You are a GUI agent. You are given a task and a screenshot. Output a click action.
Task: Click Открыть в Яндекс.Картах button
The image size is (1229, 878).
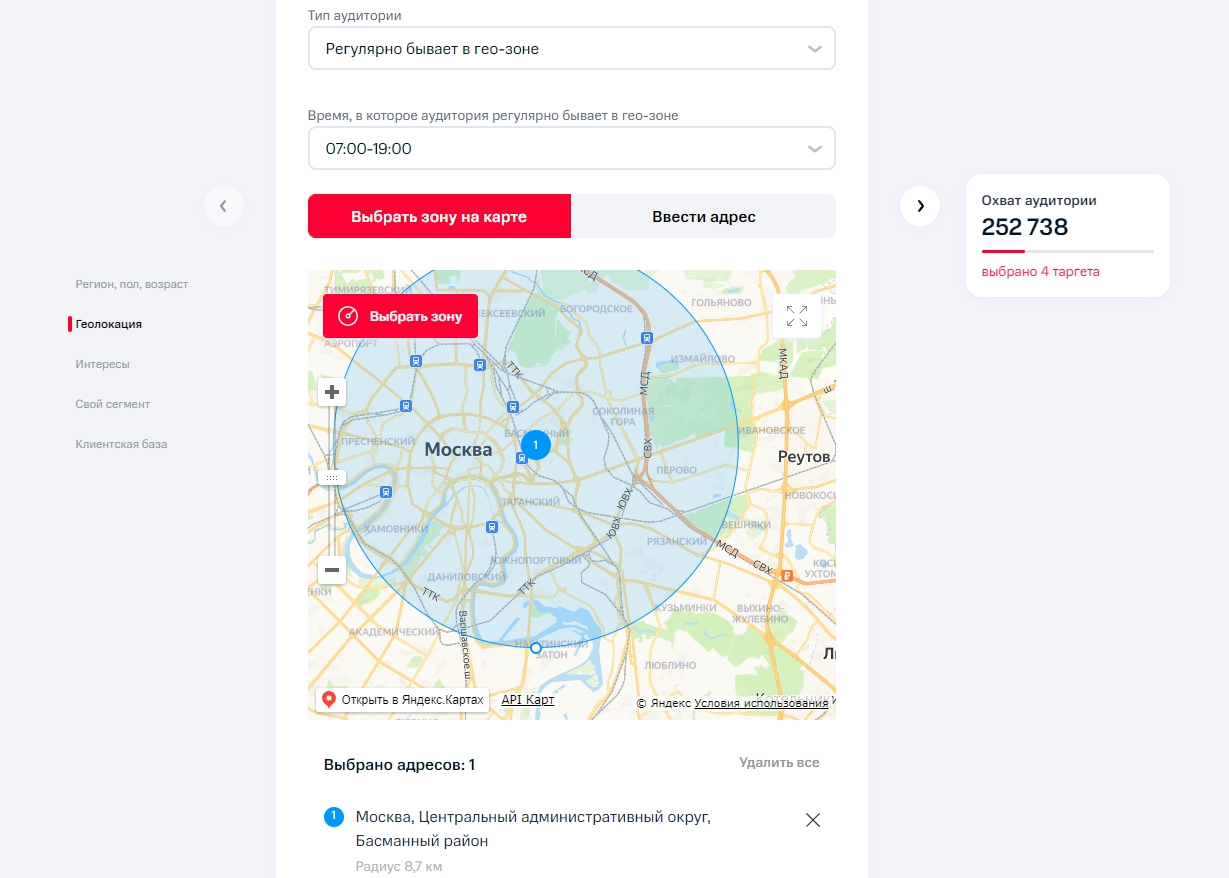tap(402, 700)
